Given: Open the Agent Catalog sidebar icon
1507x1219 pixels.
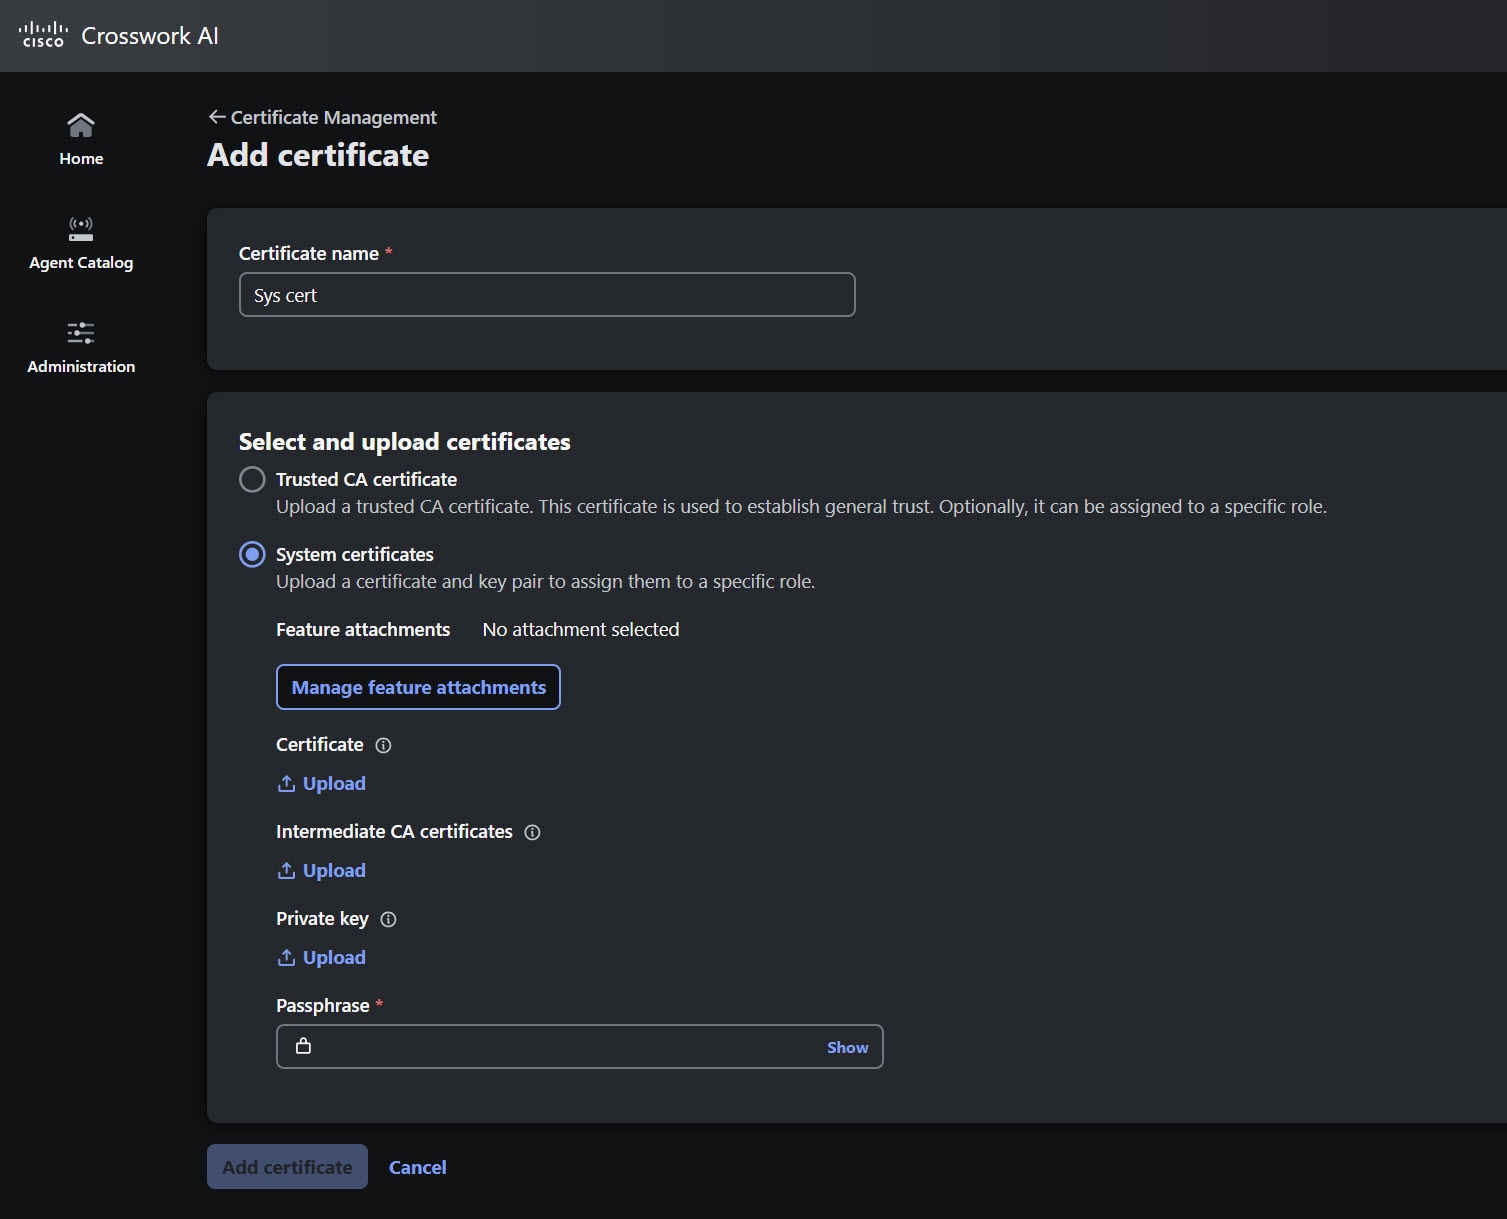Looking at the screenshot, I should 81,229.
